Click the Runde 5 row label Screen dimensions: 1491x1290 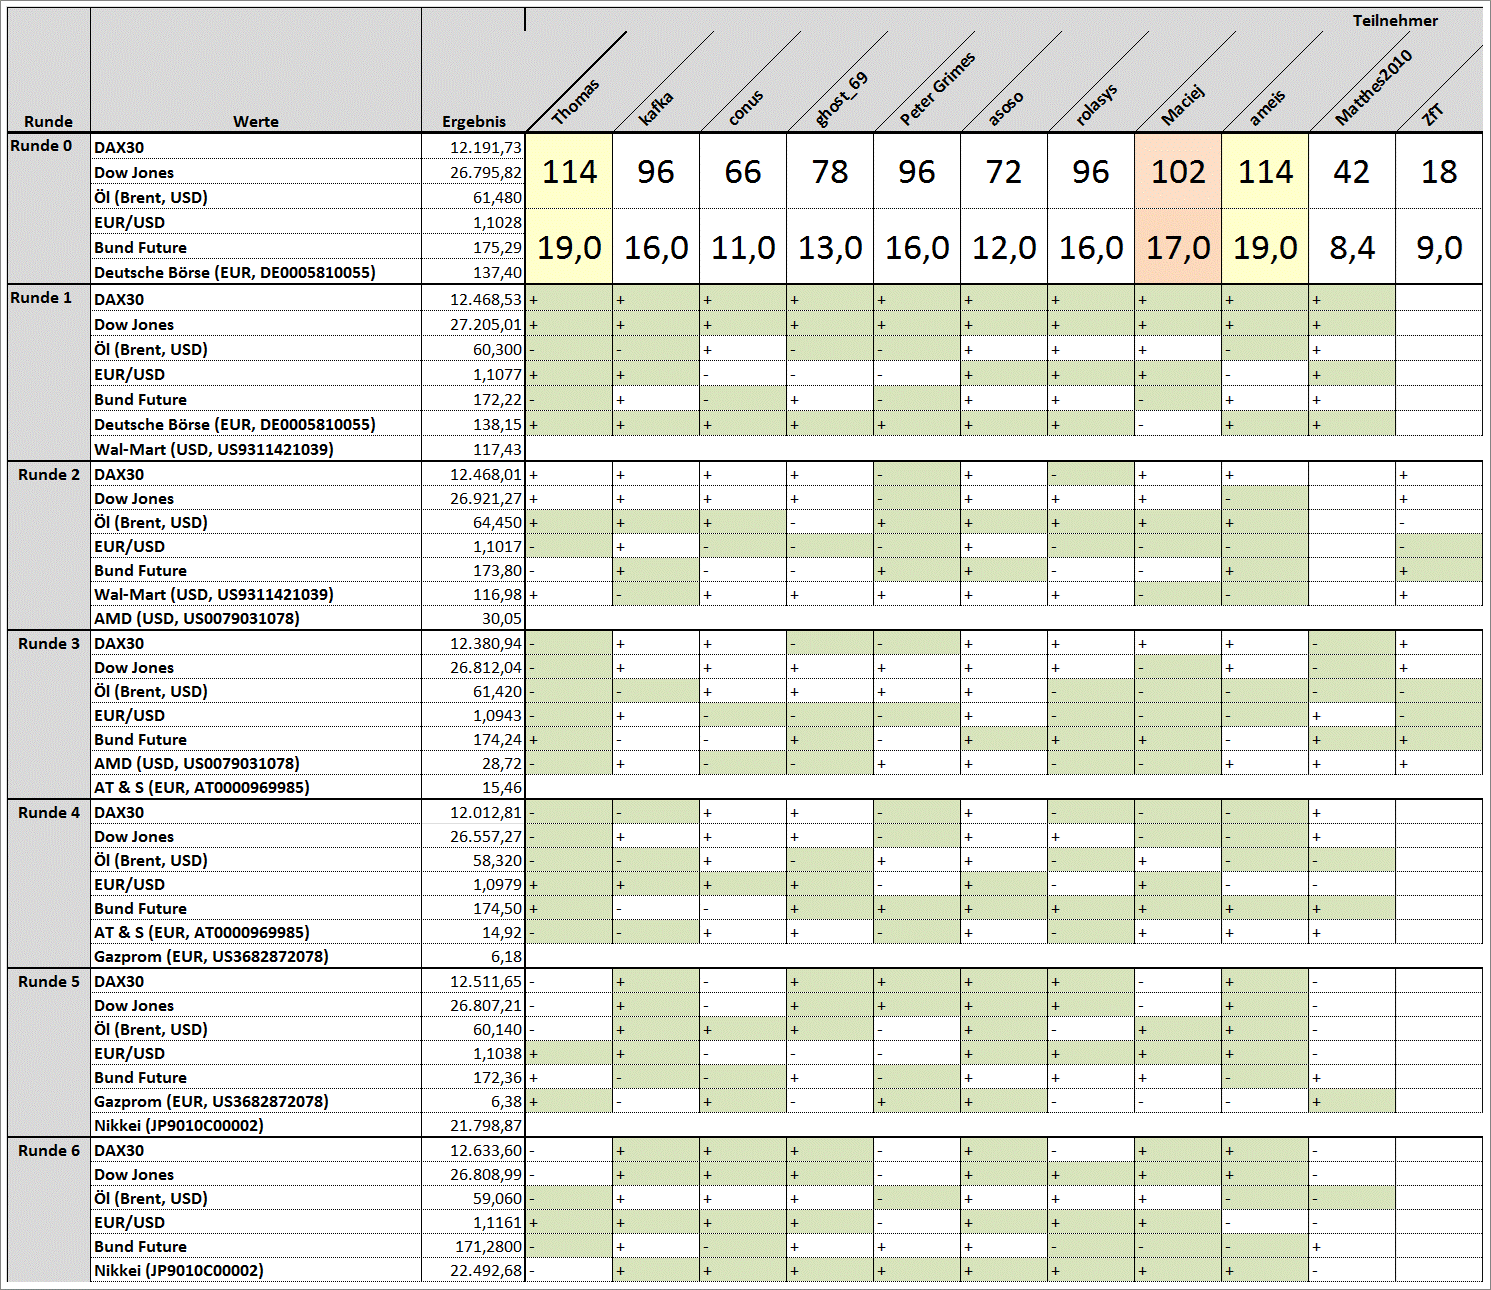(x=49, y=981)
